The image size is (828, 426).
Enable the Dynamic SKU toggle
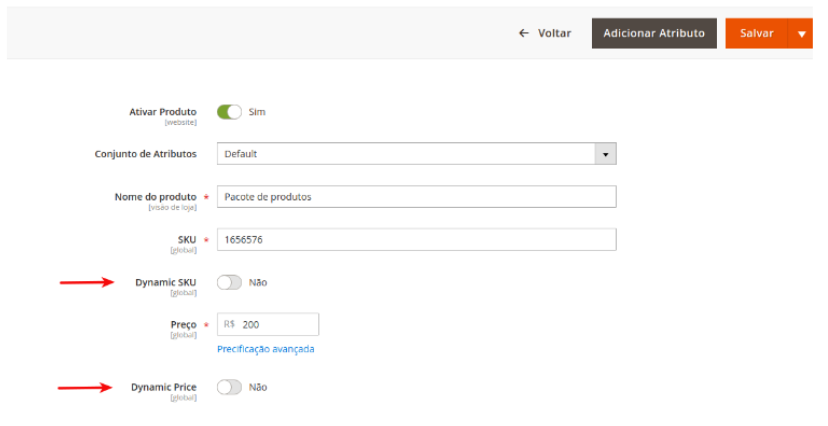(x=229, y=282)
